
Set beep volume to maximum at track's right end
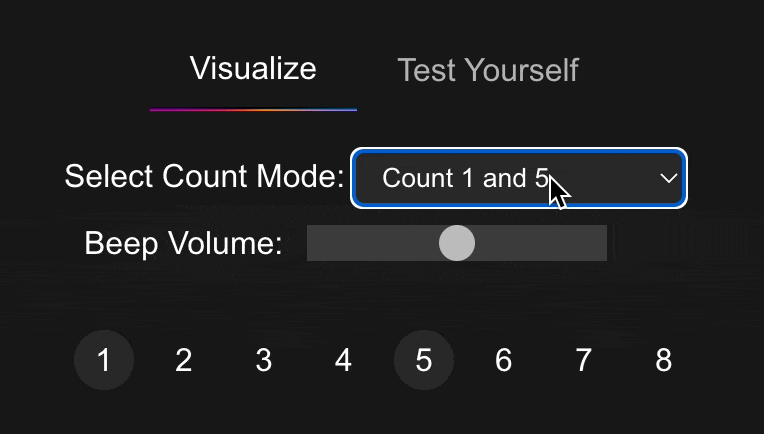pyautogui.click(x=602, y=243)
